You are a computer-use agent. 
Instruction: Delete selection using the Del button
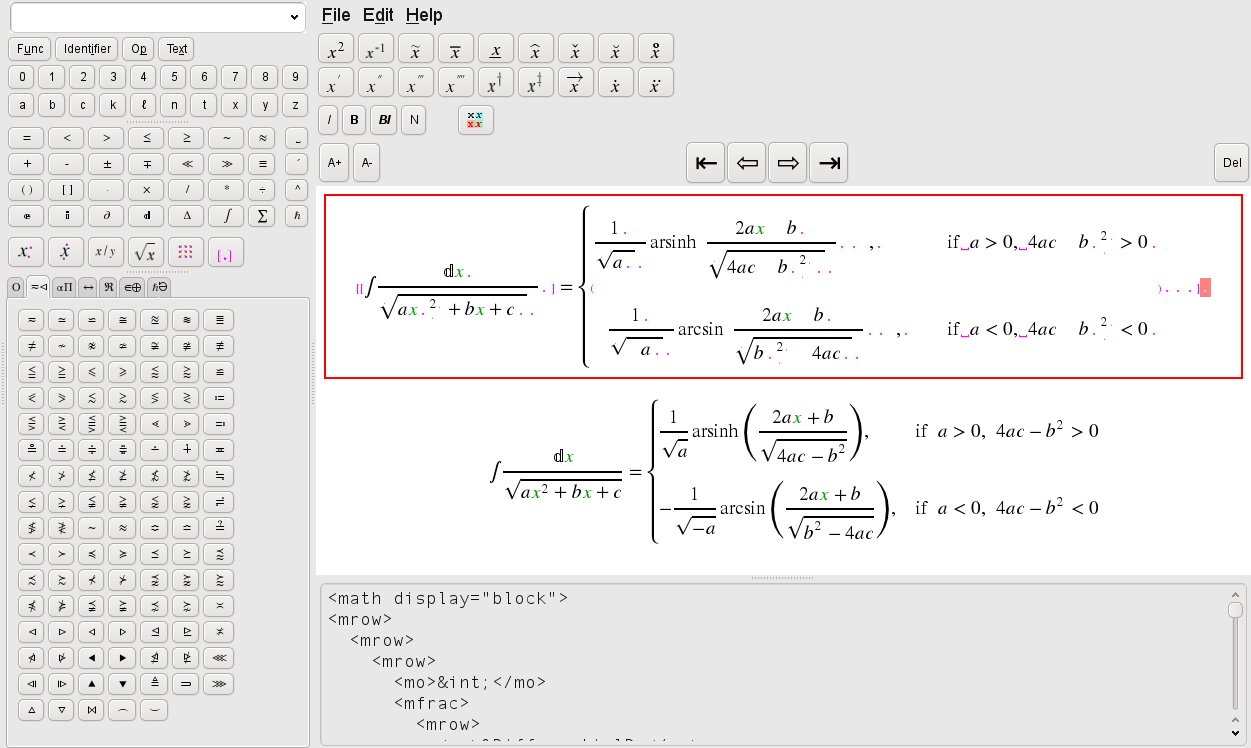pyautogui.click(x=1231, y=162)
